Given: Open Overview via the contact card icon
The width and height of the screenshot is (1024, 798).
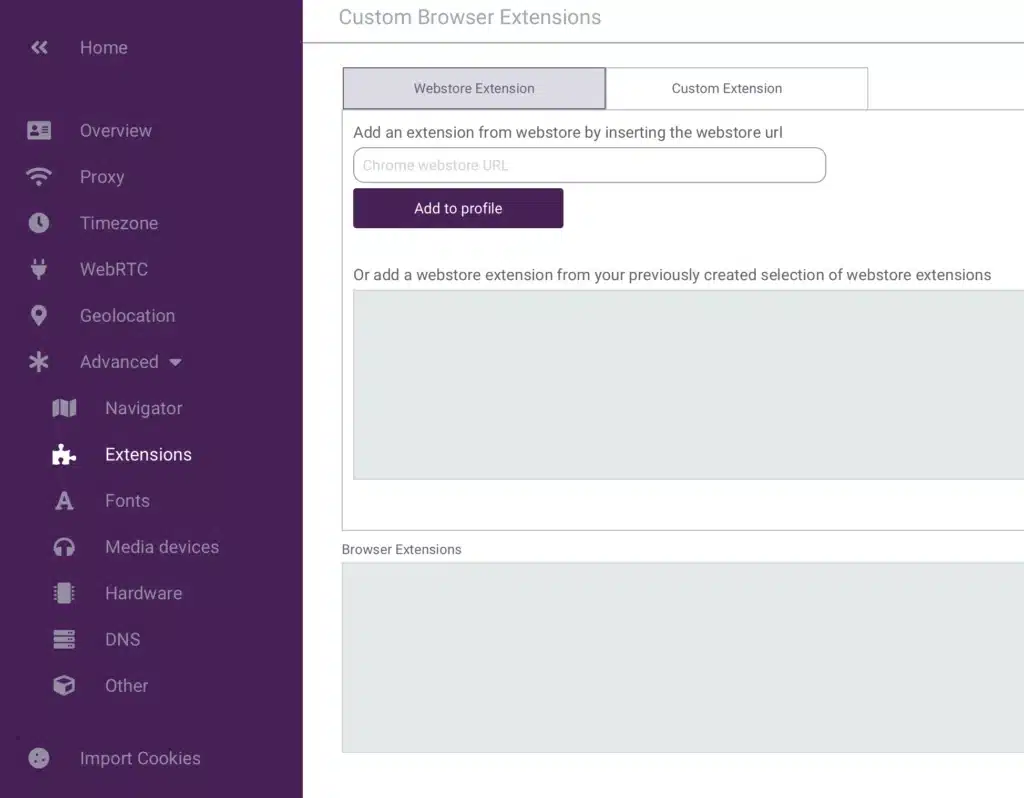Looking at the screenshot, I should pos(38,130).
